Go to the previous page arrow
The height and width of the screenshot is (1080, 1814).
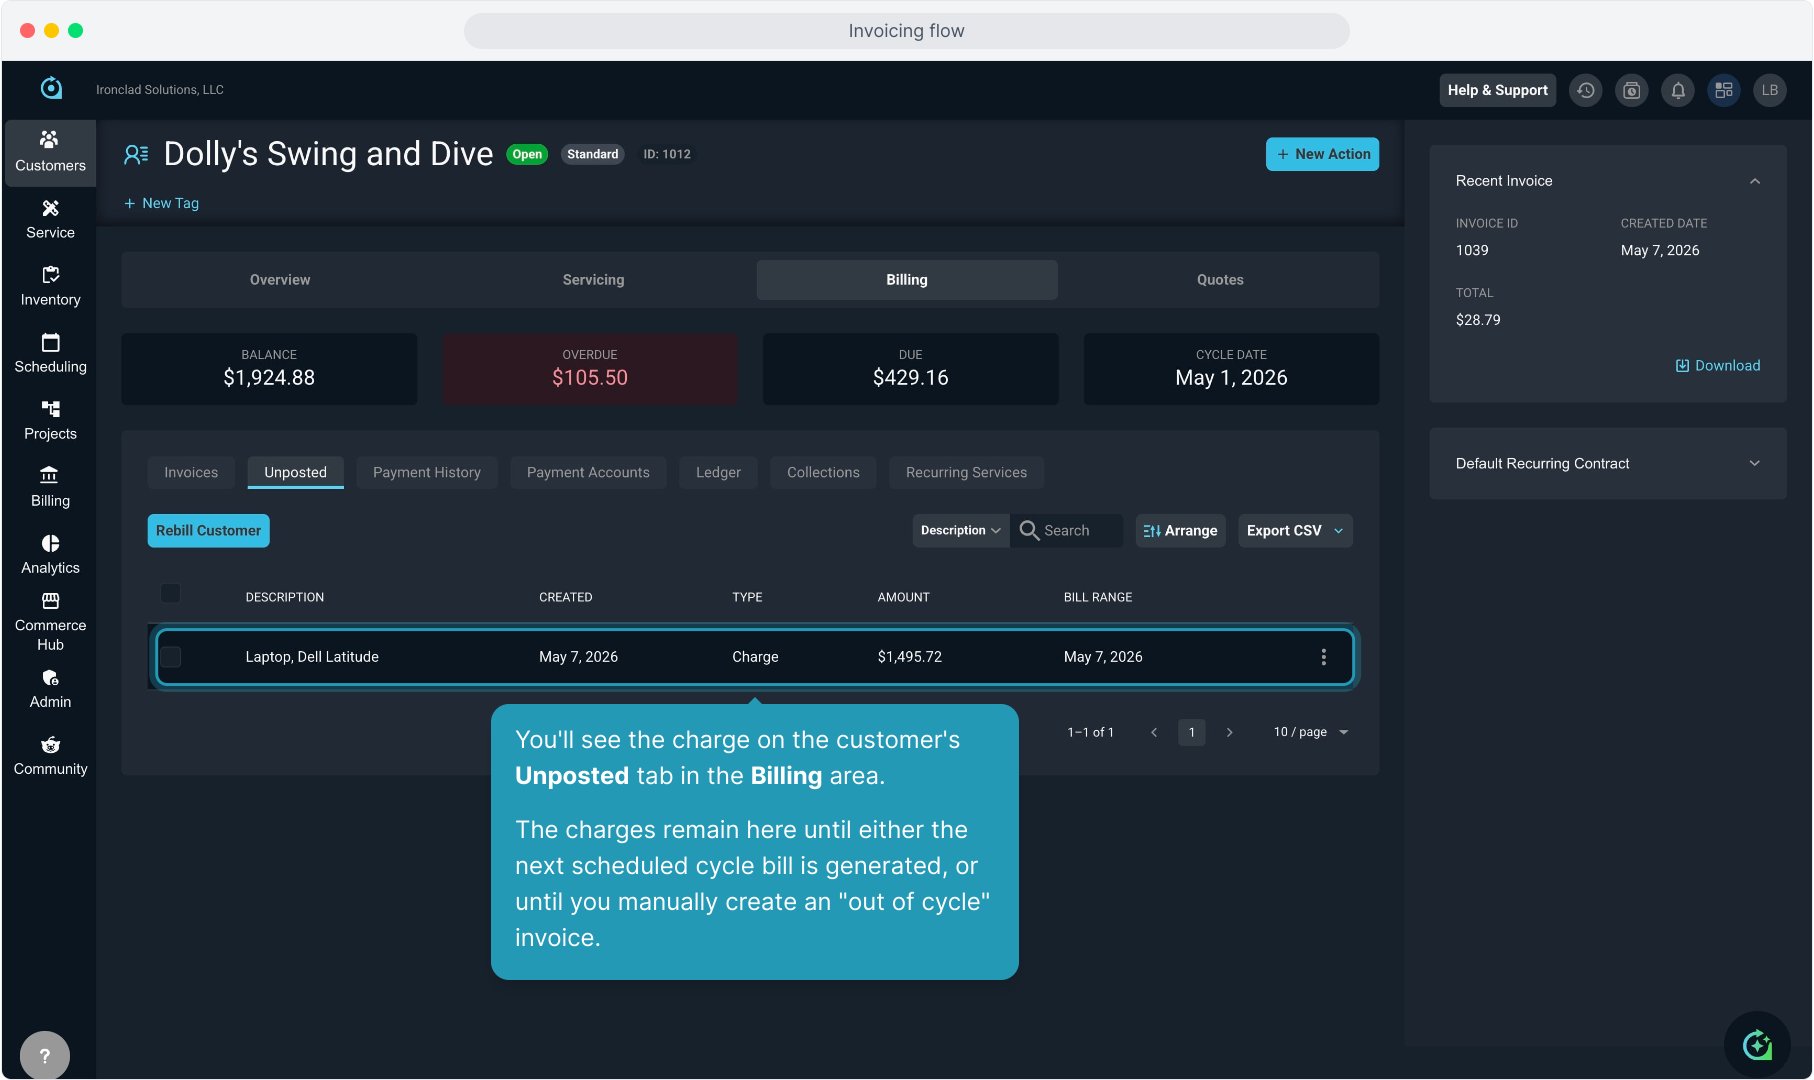coord(1154,732)
